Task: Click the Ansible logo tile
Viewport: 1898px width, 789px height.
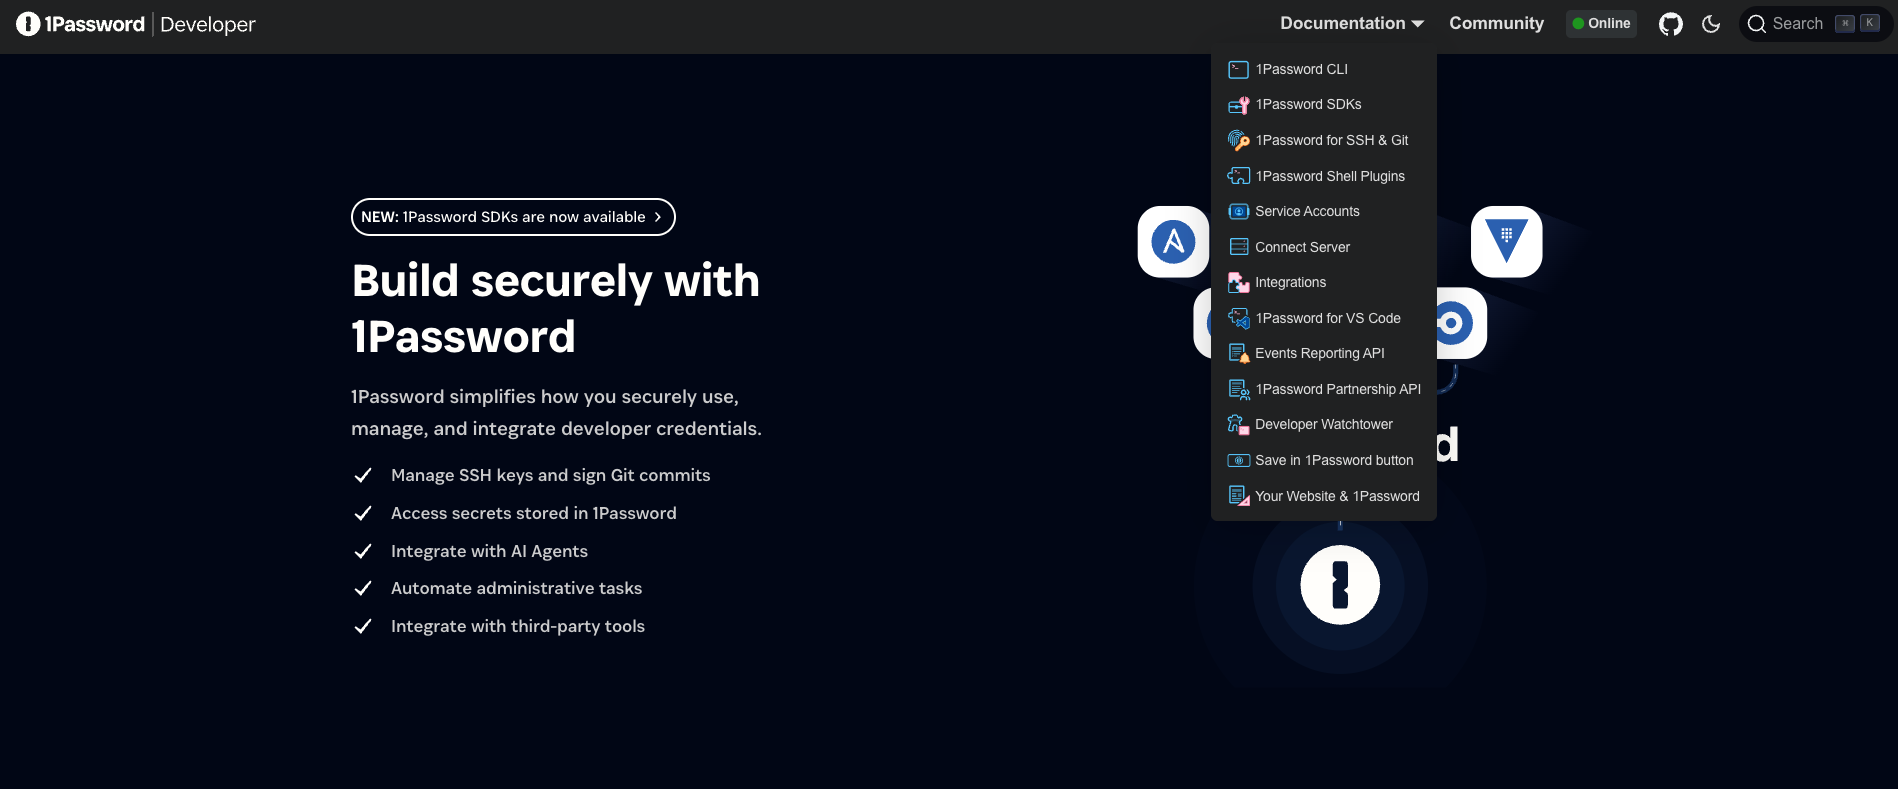Action: [x=1173, y=242]
